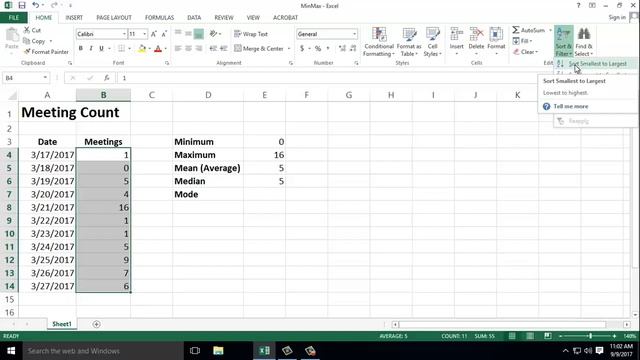Apply the yellow fill color bucket
The height and width of the screenshot is (360, 640).
point(142,49)
